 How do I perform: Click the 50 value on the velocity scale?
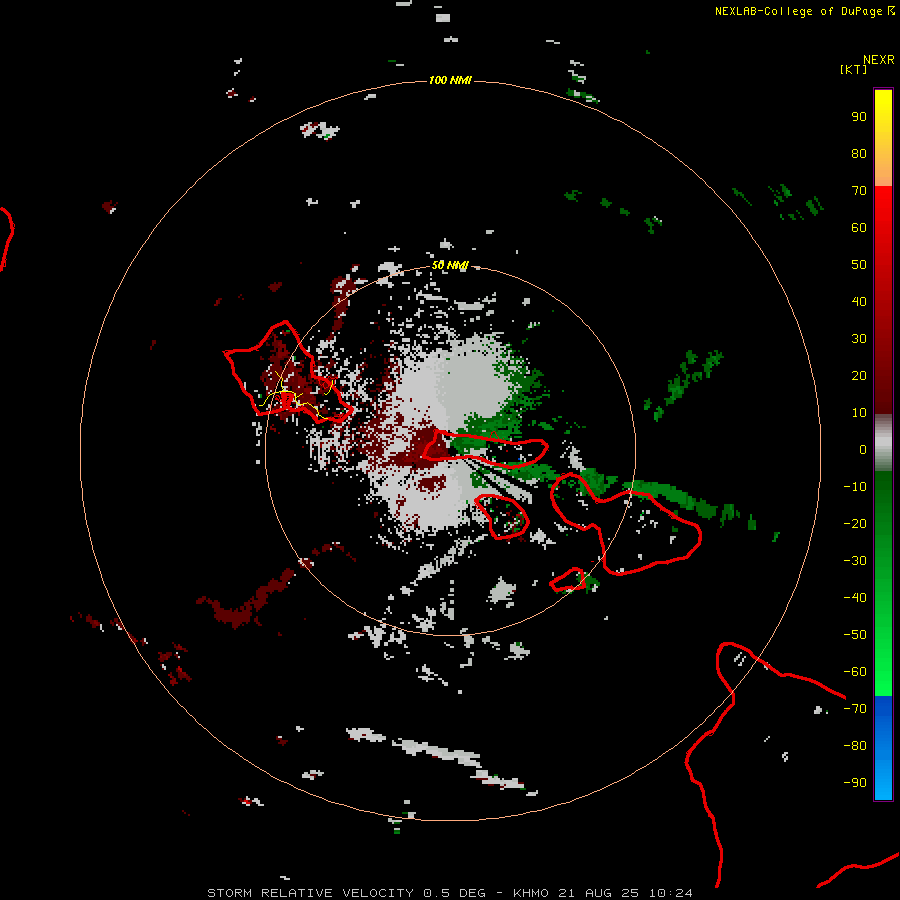pyautogui.click(x=859, y=265)
